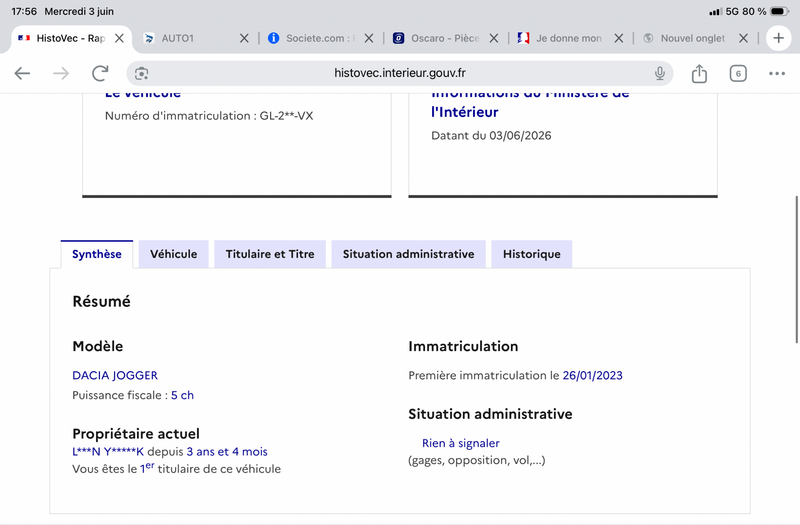Tap the 17:56 clock in status bar
The image size is (800, 525).
pyautogui.click(x=24, y=11)
